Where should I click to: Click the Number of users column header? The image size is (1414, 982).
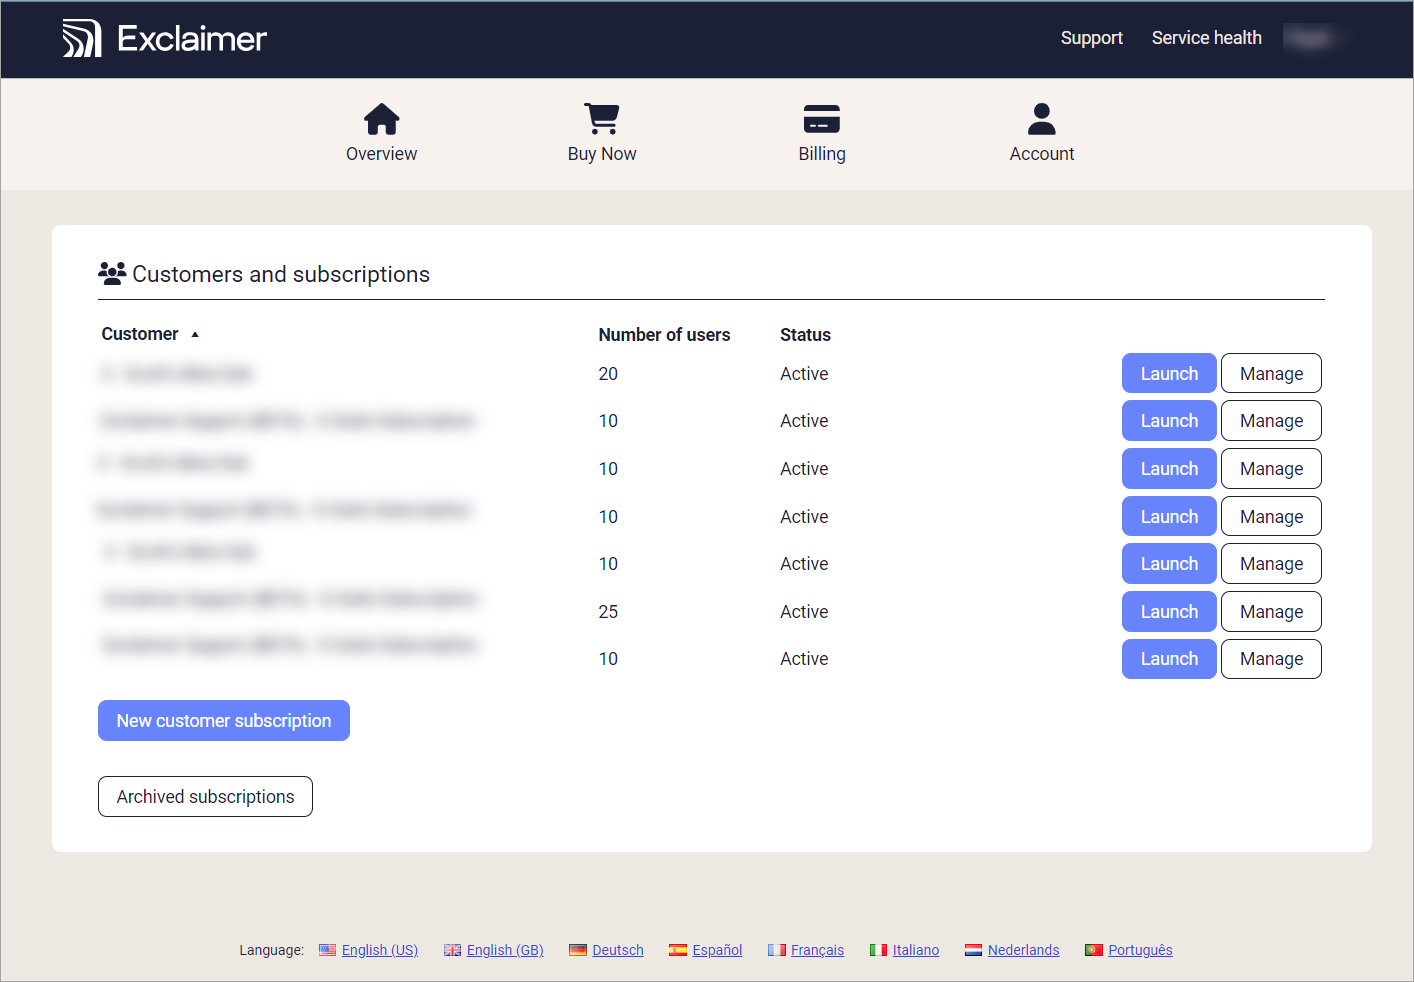pos(664,335)
